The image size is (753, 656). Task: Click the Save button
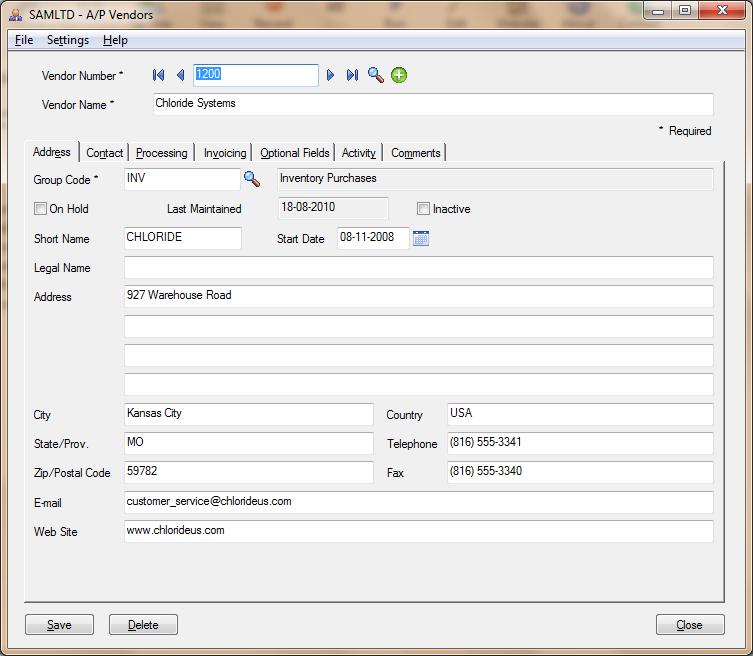[x=60, y=624]
